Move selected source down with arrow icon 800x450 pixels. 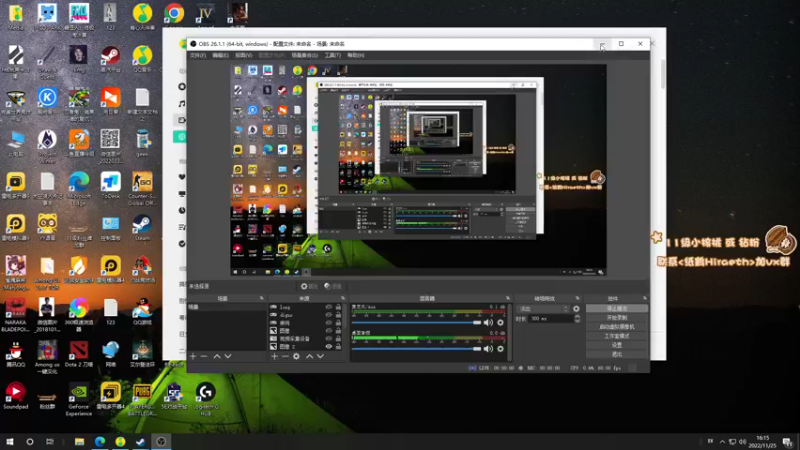point(320,356)
